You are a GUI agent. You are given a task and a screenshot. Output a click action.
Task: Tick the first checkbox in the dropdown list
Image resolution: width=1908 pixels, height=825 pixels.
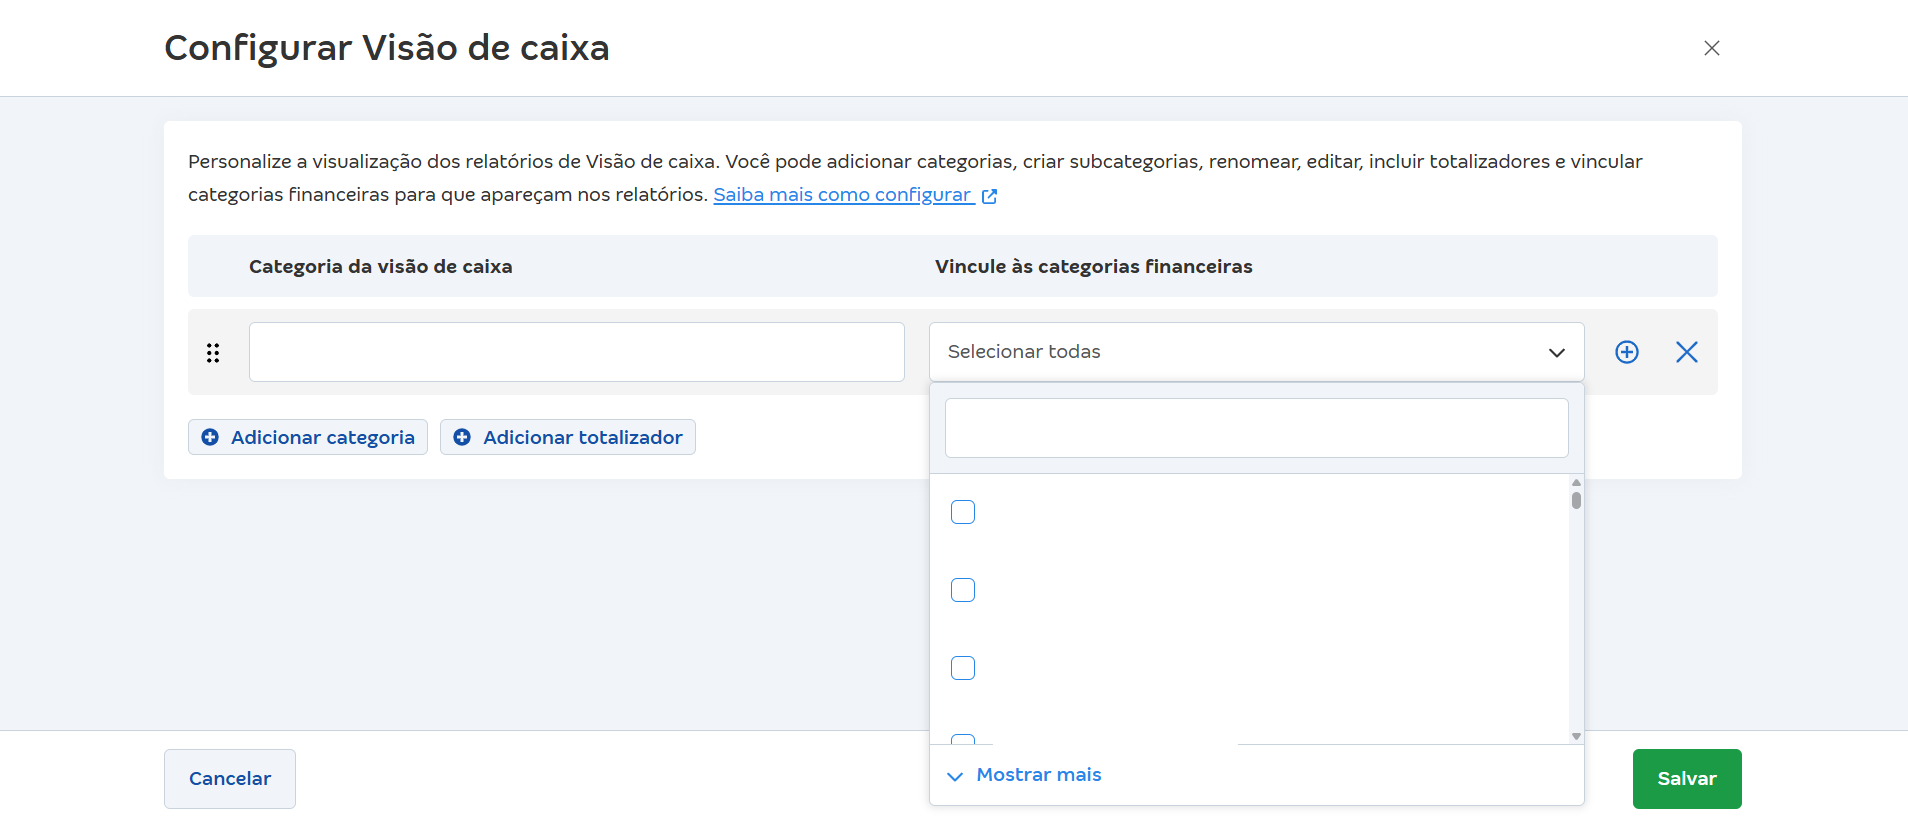[x=963, y=512]
